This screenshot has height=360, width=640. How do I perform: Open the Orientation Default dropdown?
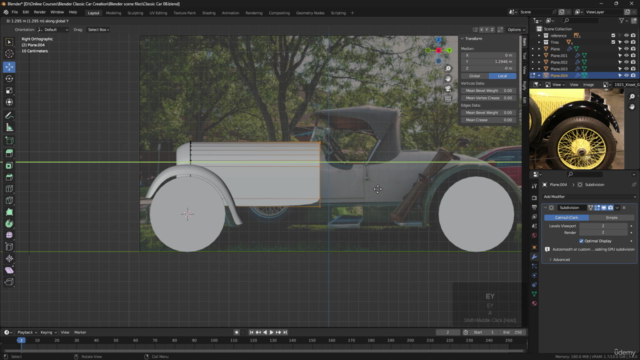click(x=53, y=30)
